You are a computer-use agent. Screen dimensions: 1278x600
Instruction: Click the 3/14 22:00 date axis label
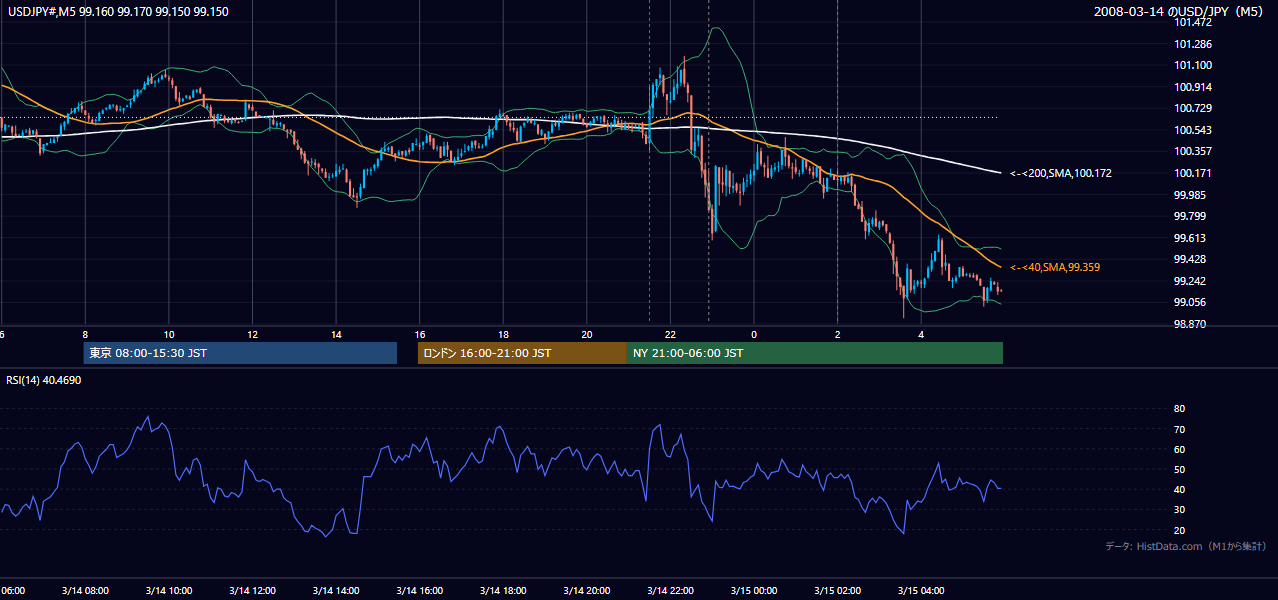tap(670, 591)
